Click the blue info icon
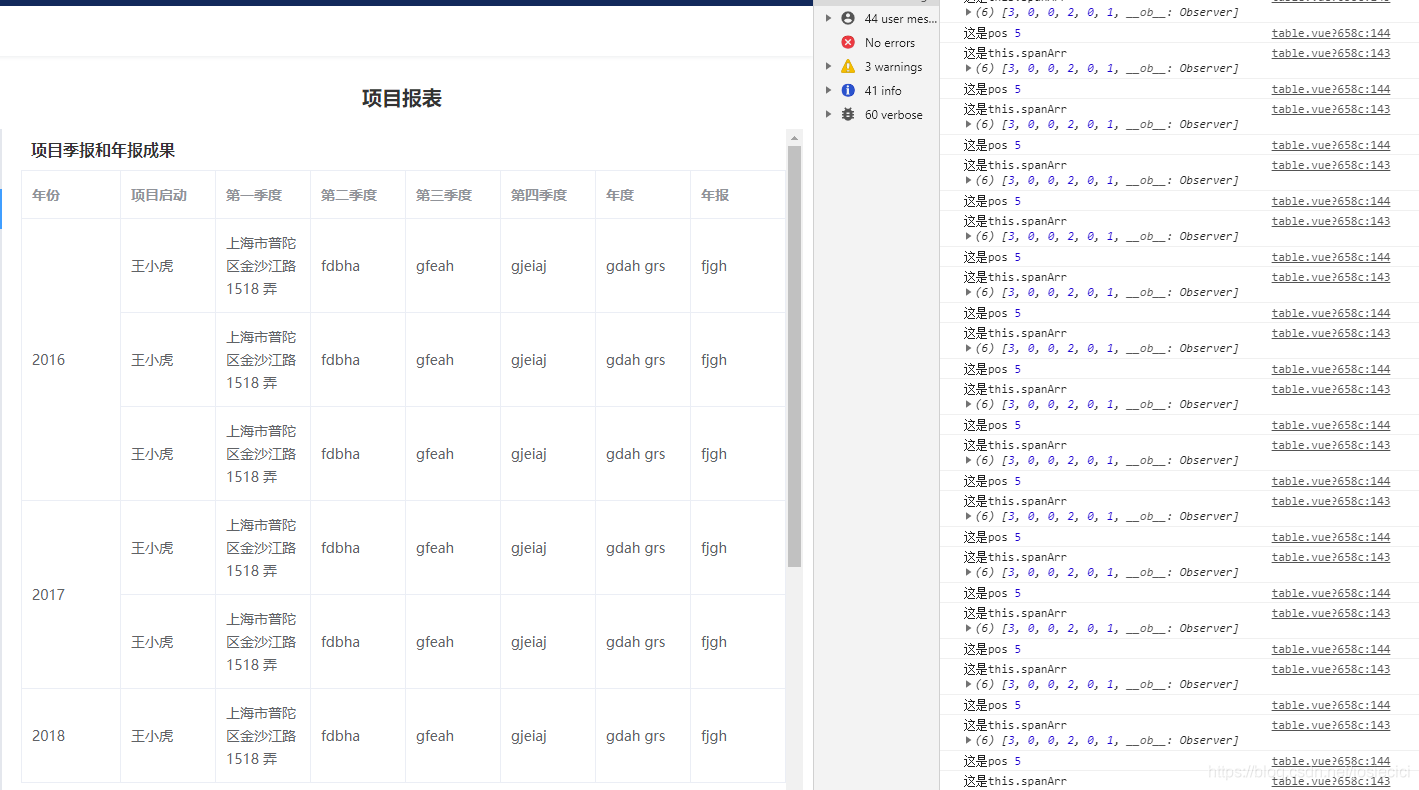Screen dimensions: 1419x790 pos(848,90)
